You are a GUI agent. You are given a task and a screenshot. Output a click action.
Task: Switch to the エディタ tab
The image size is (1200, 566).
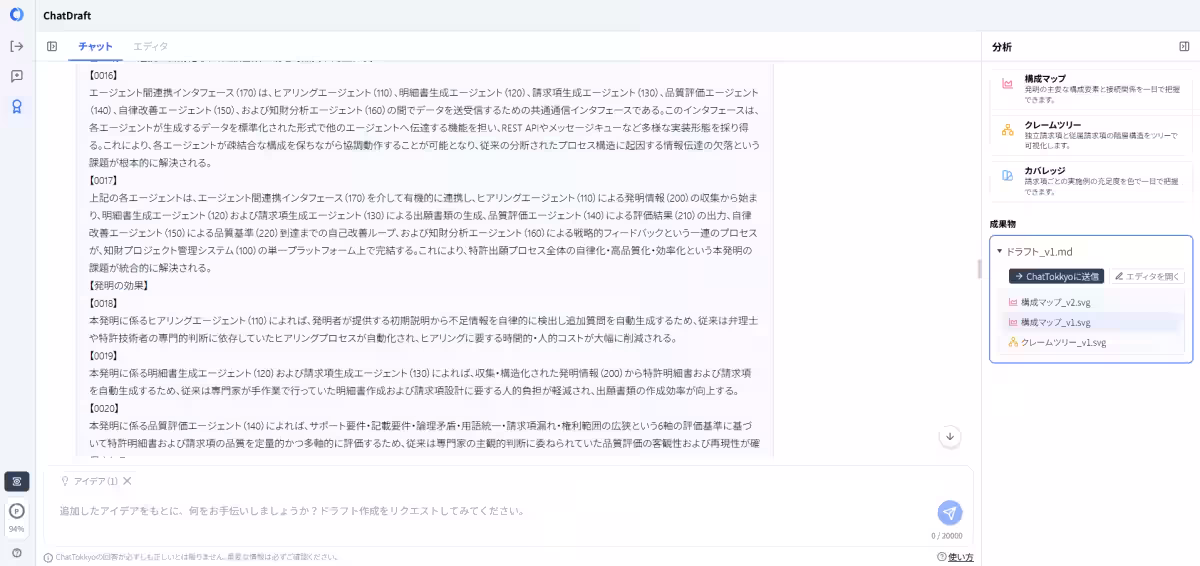tap(151, 46)
